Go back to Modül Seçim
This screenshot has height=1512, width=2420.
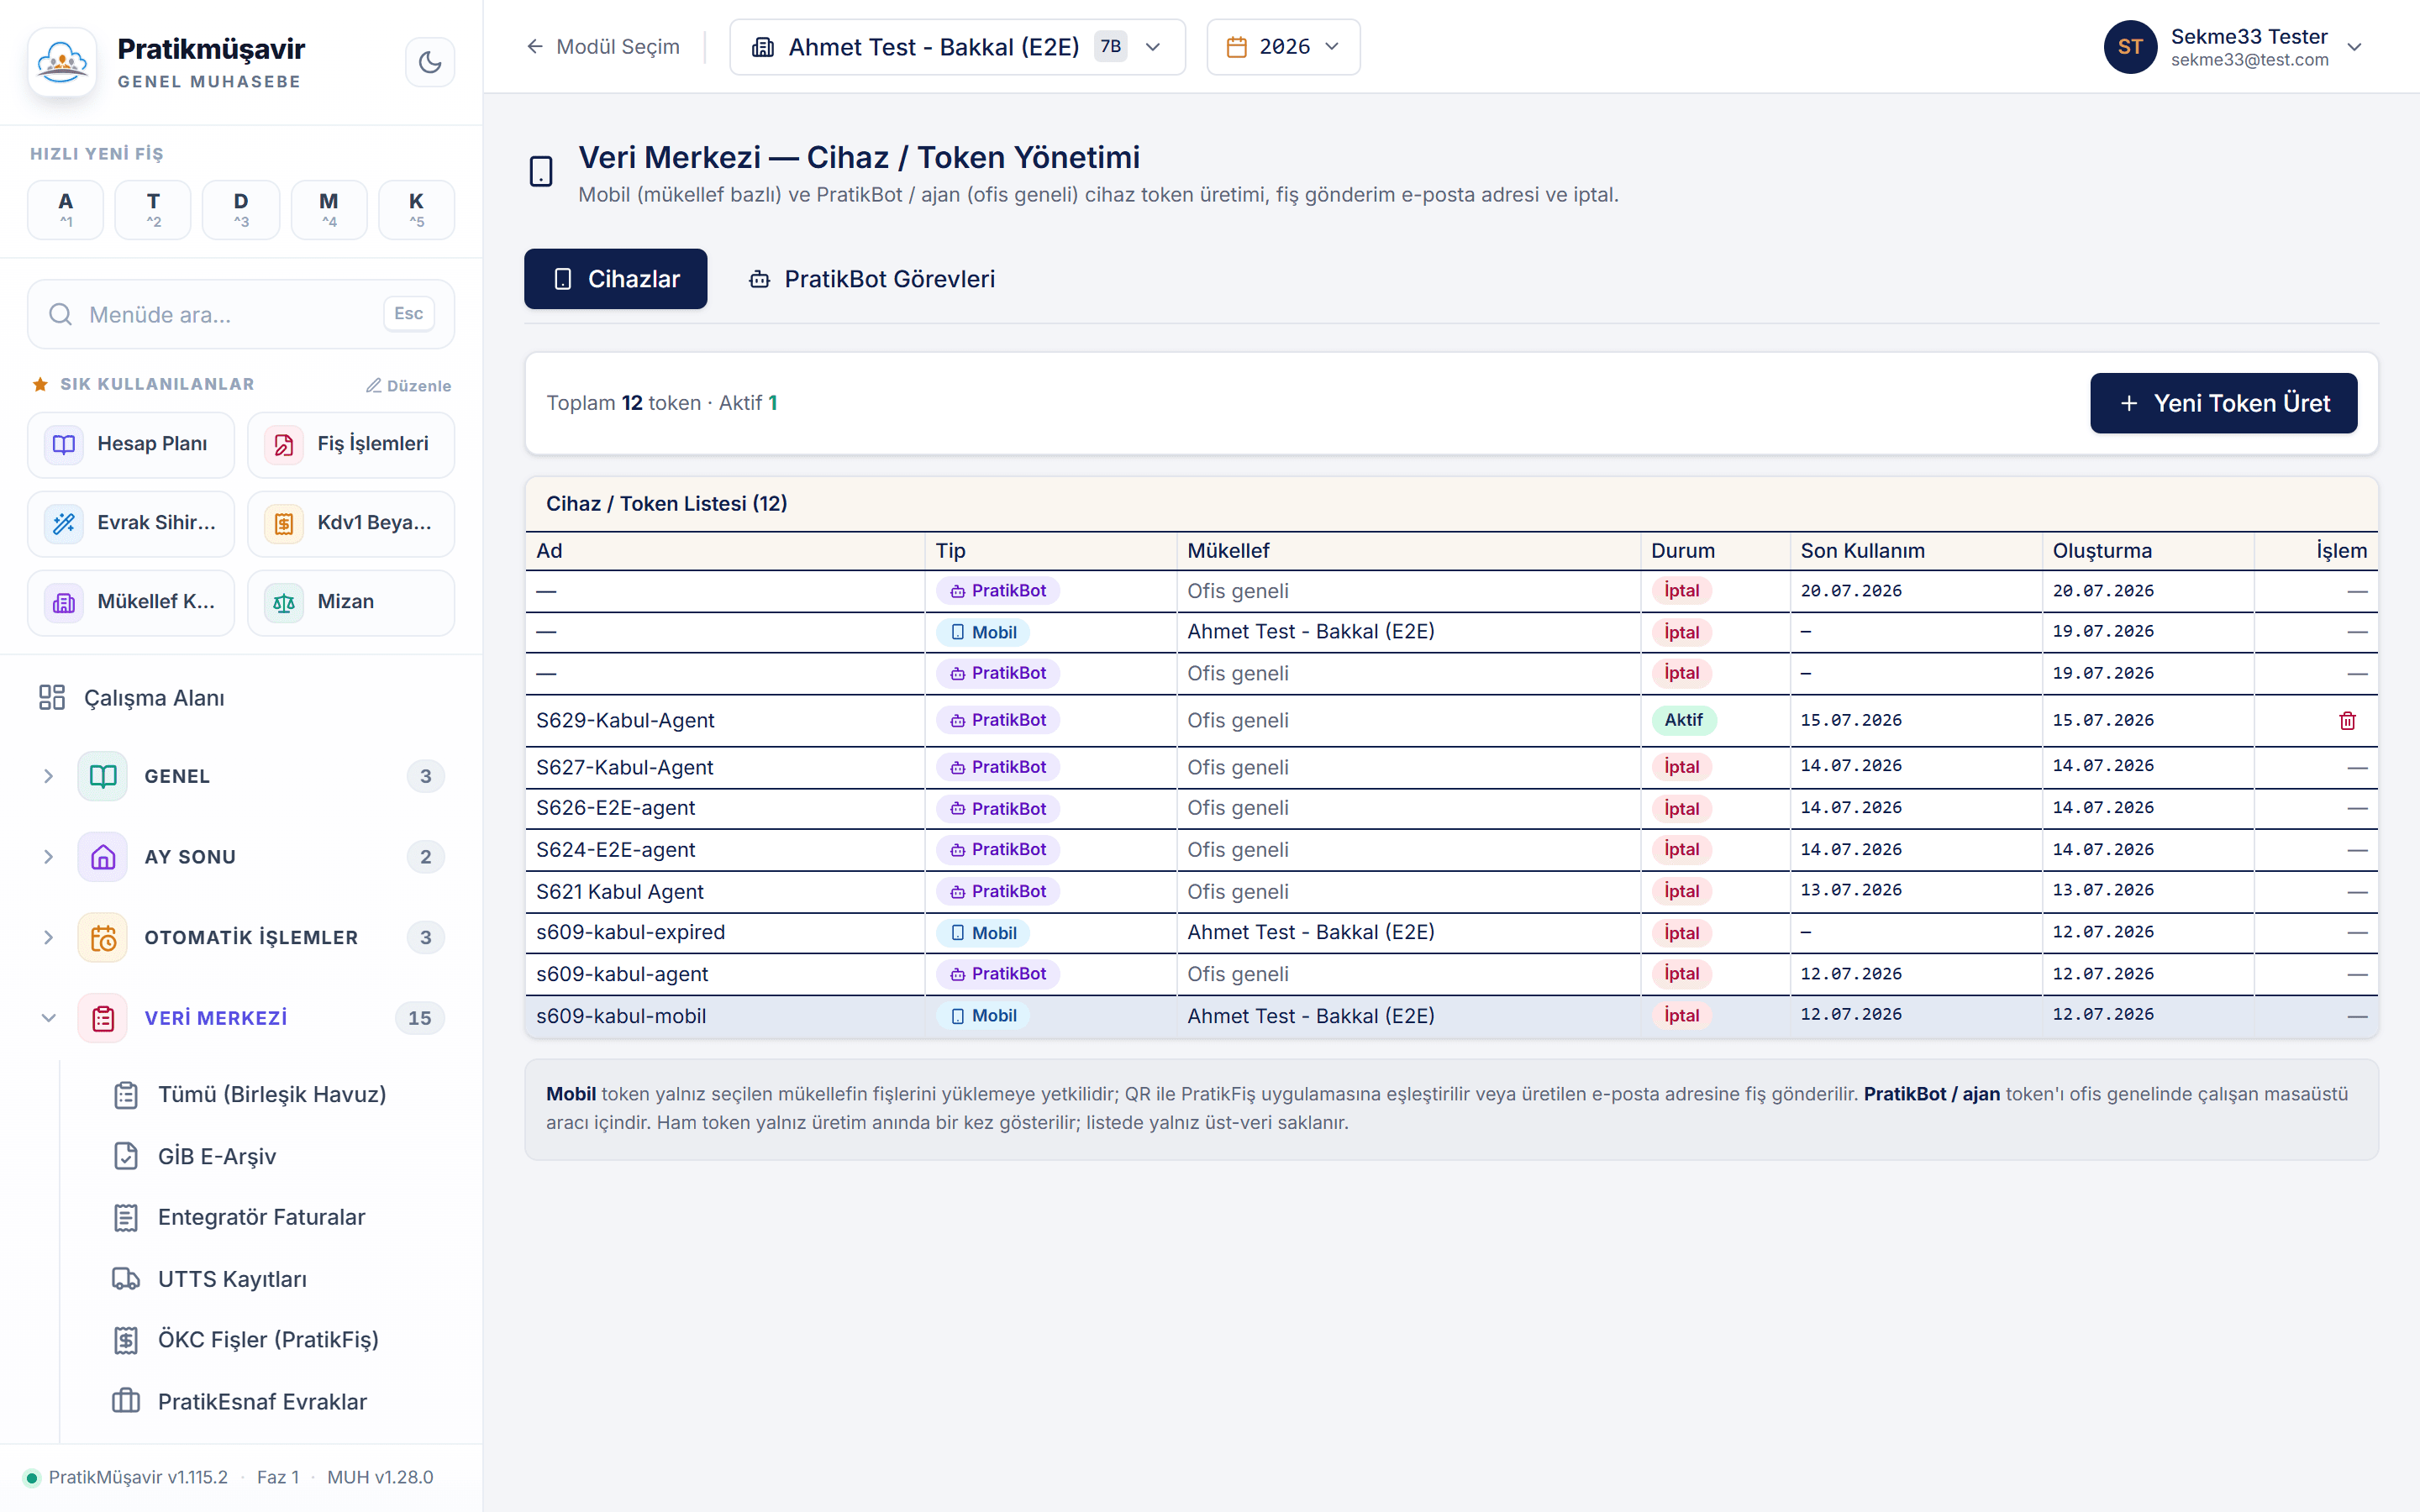pyautogui.click(x=603, y=47)
